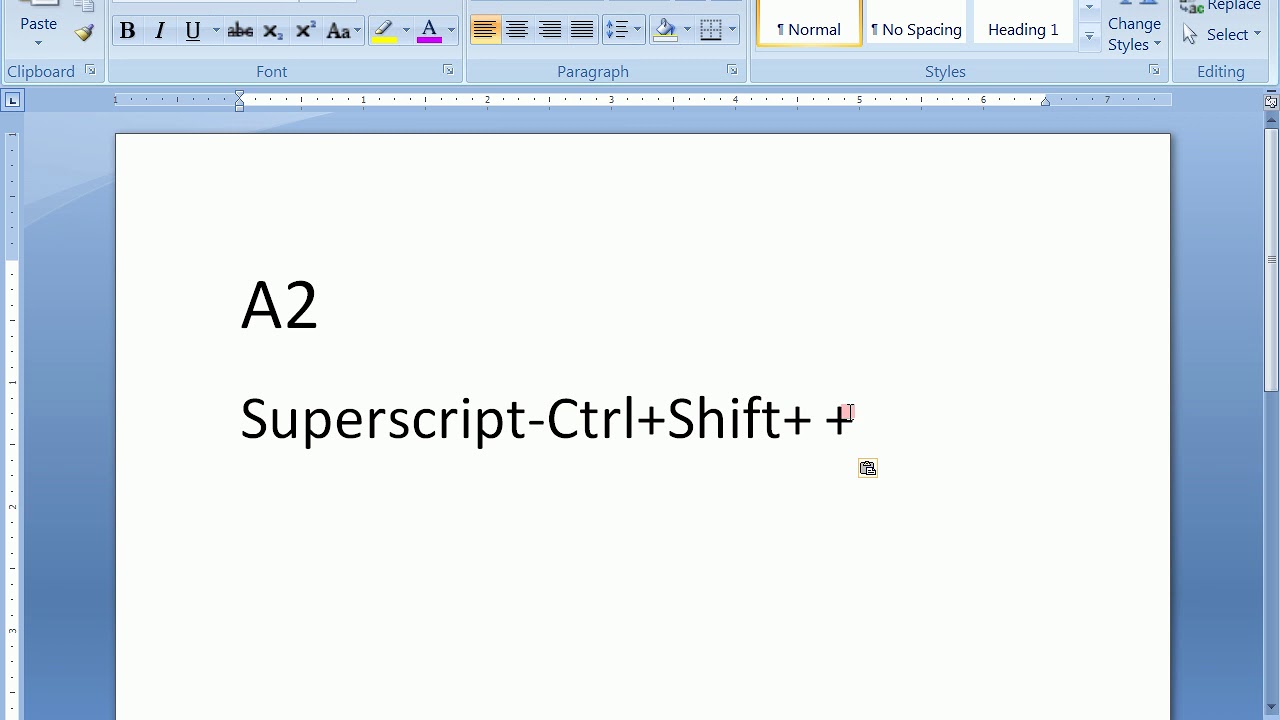Viewport: 1280px width, 720px height.
Task: Apply the yellow text highlight color
Action: [x=384, y=31]
